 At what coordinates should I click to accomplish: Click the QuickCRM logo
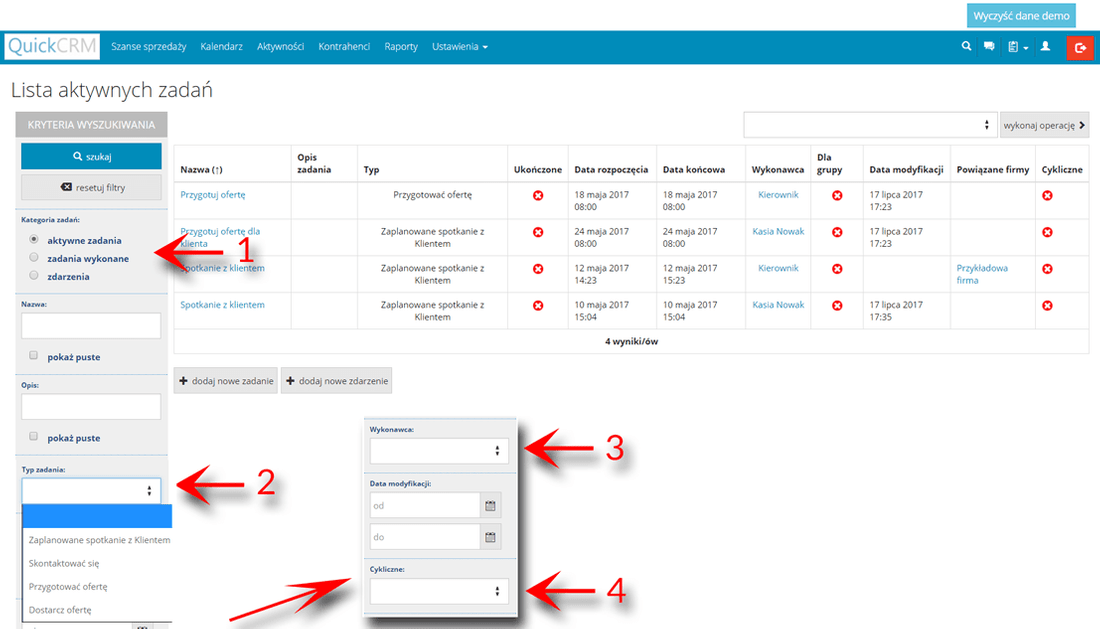click(51, 47)
